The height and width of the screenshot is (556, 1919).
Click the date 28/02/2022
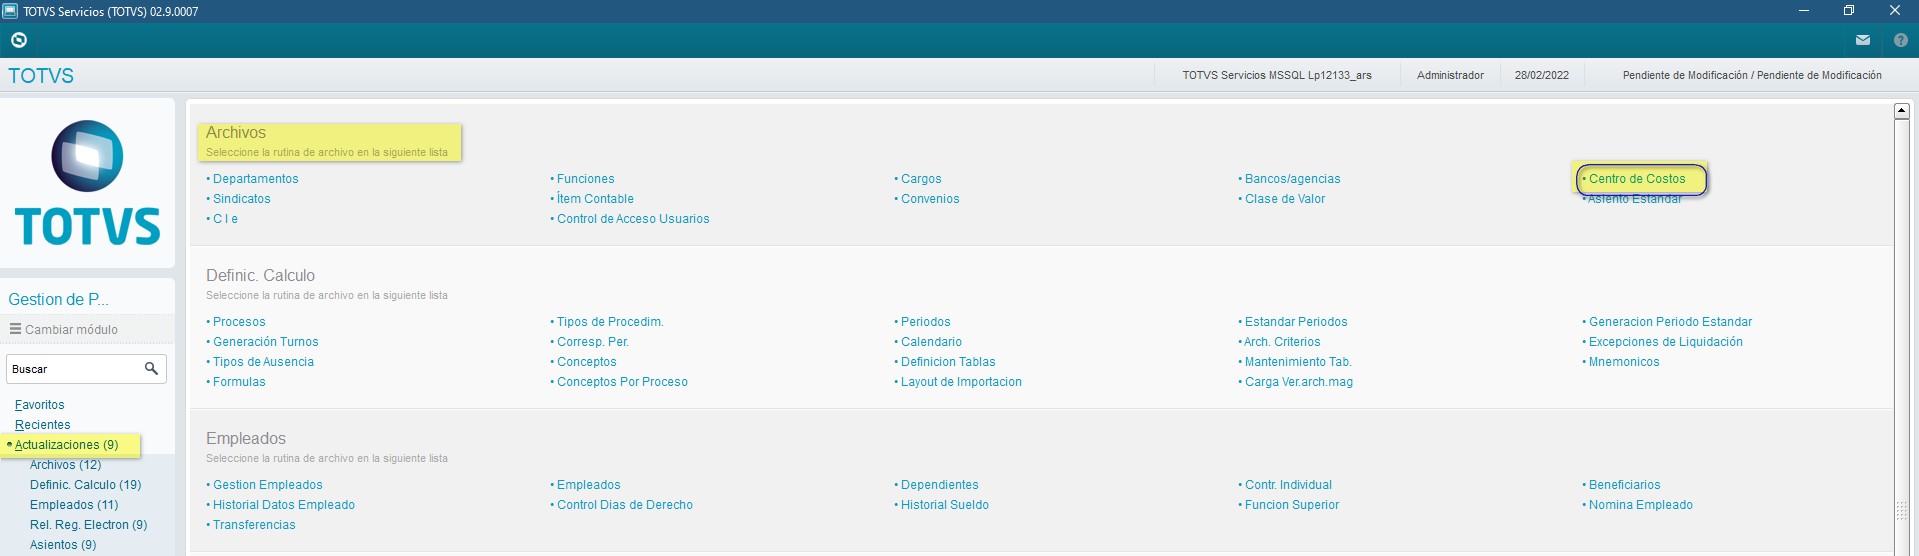click(x=1541, y=75)
